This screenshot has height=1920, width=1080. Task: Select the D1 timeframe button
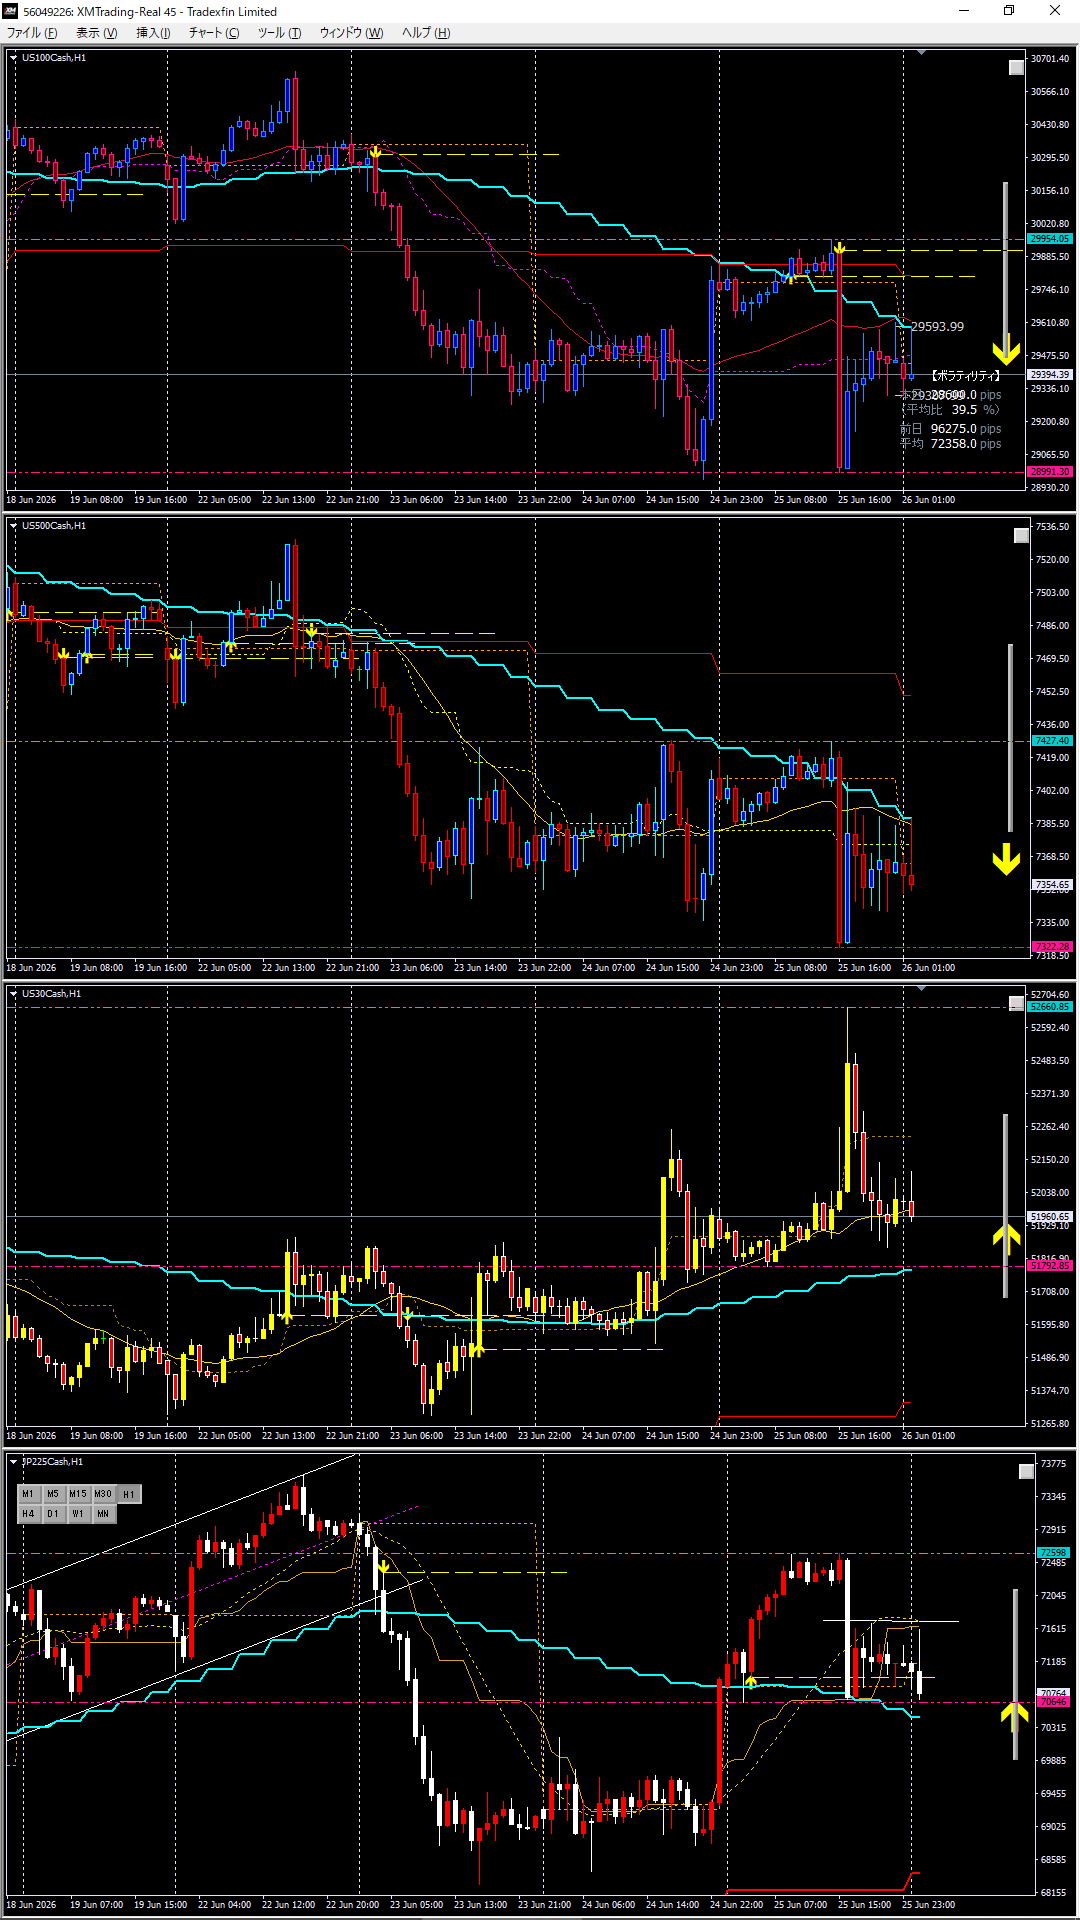pyautogui.click(x=53, y=1514)
